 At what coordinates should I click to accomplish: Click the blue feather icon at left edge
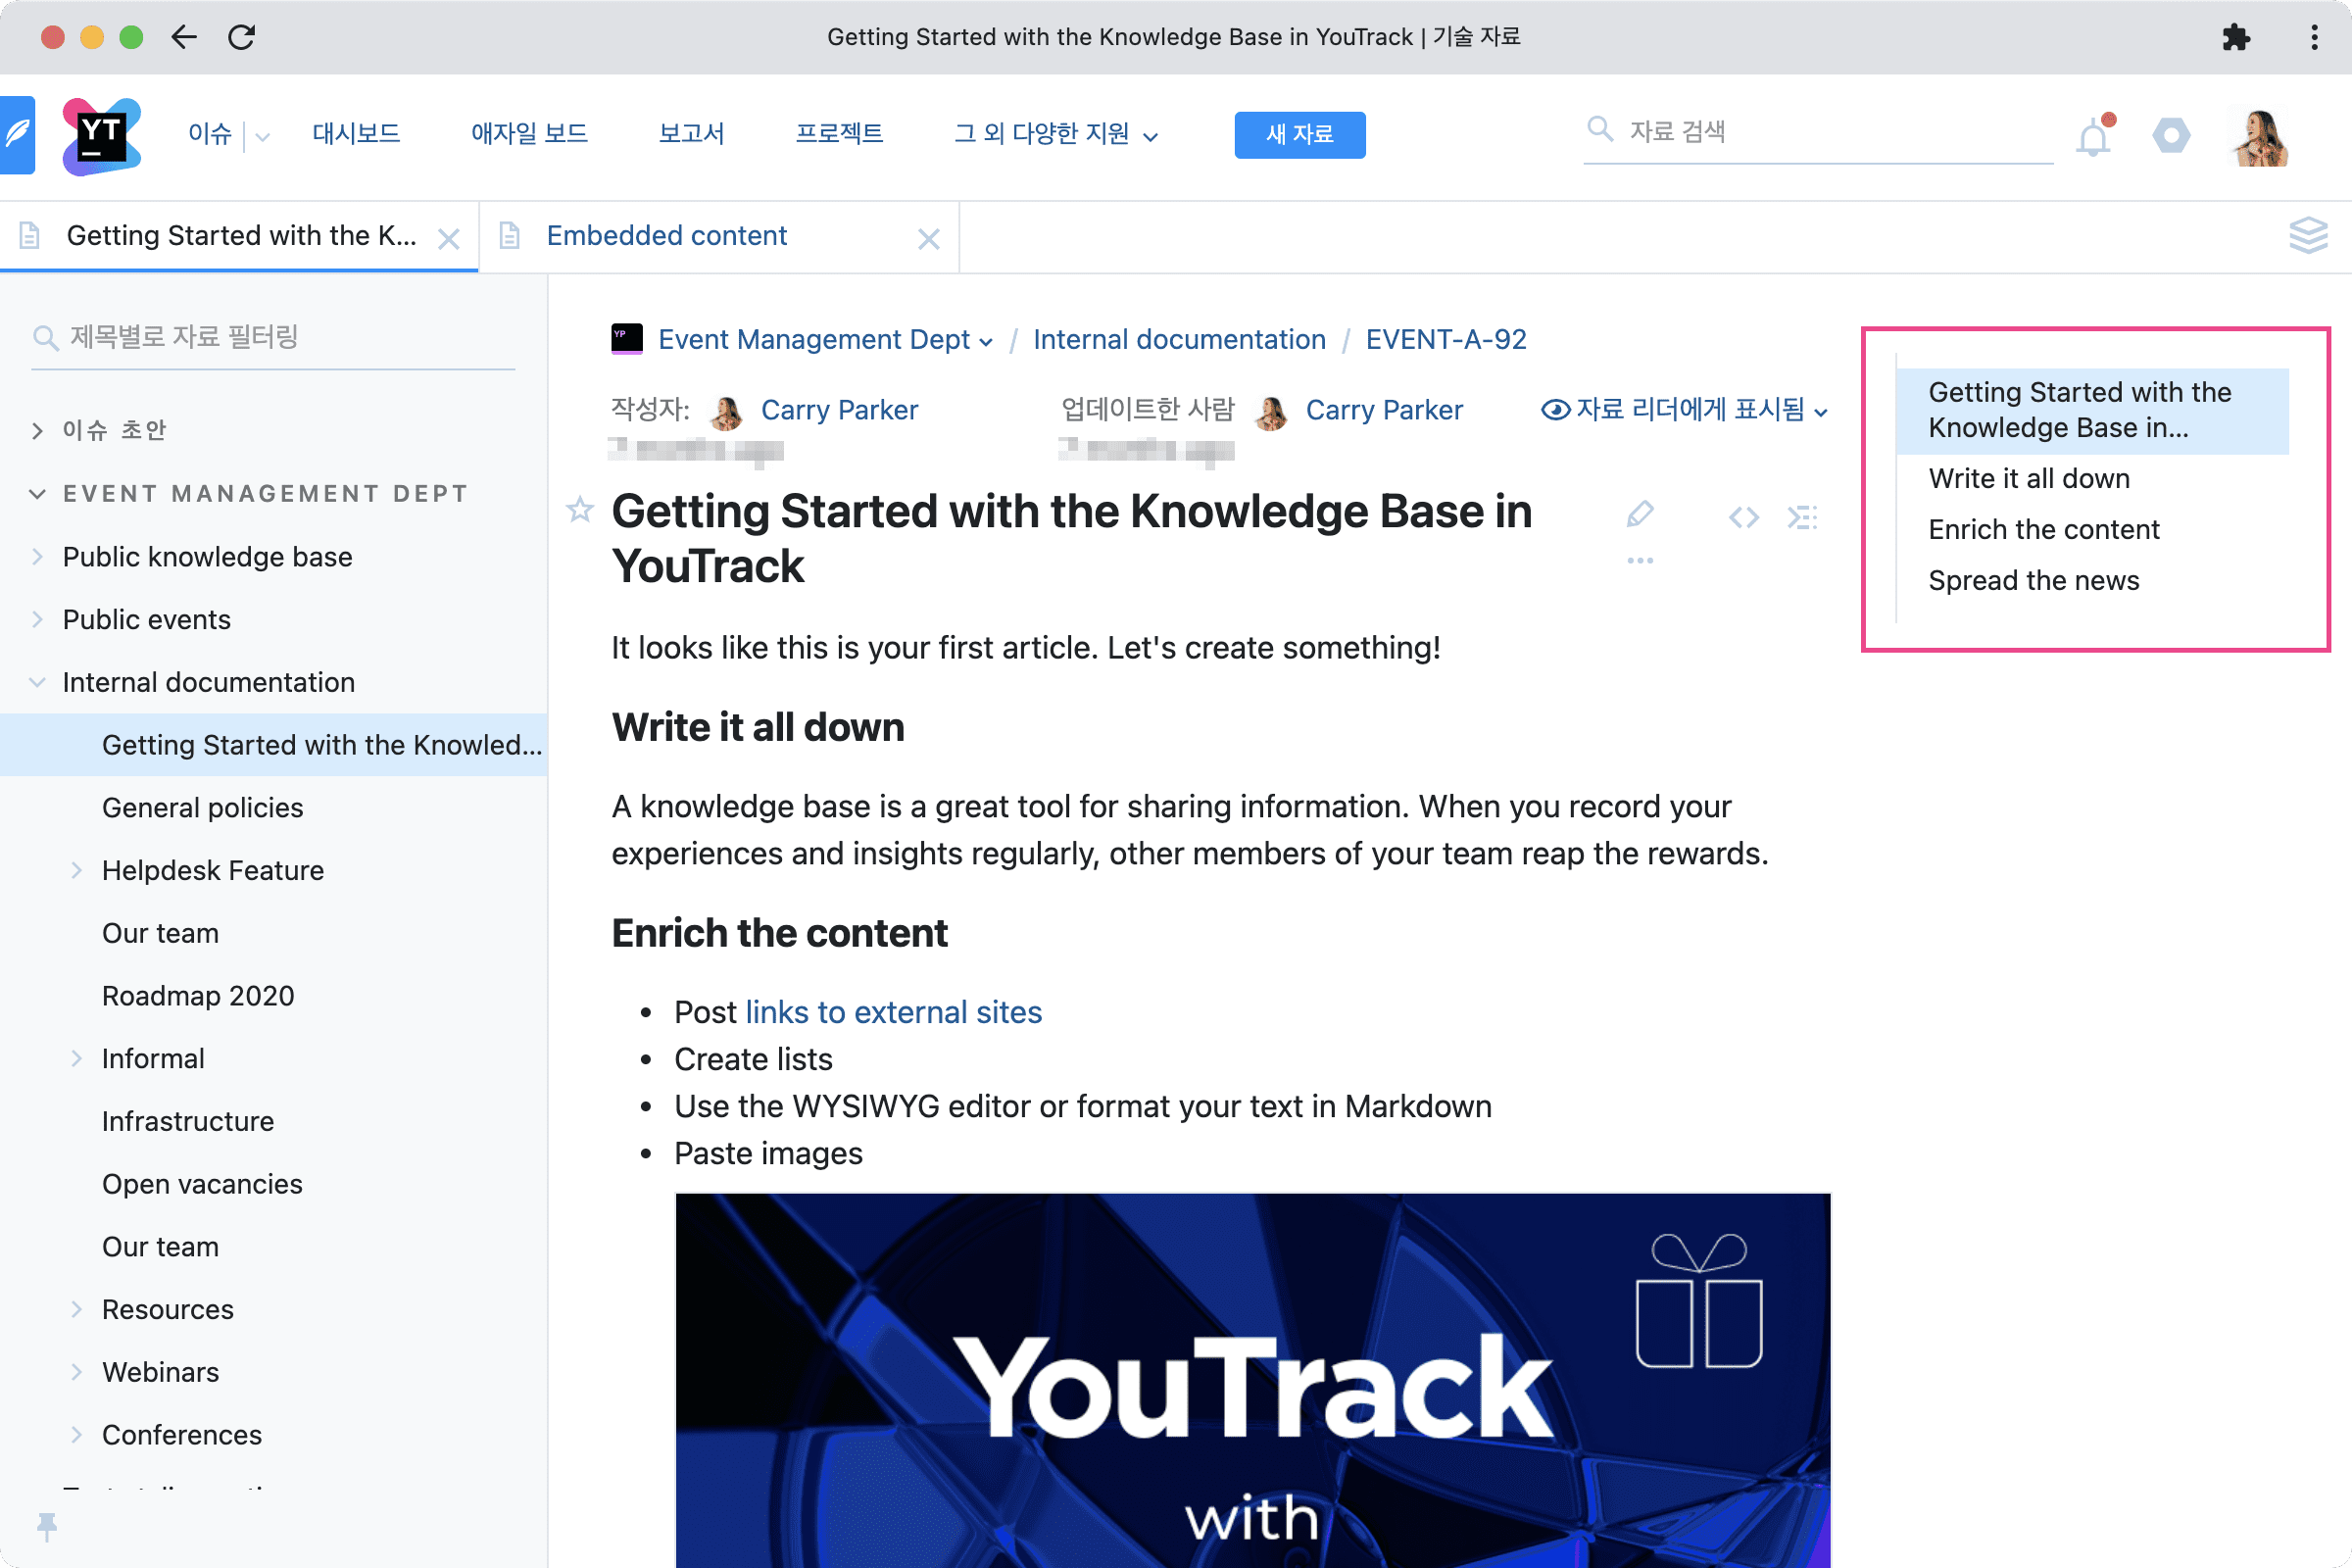pos(17,134)
